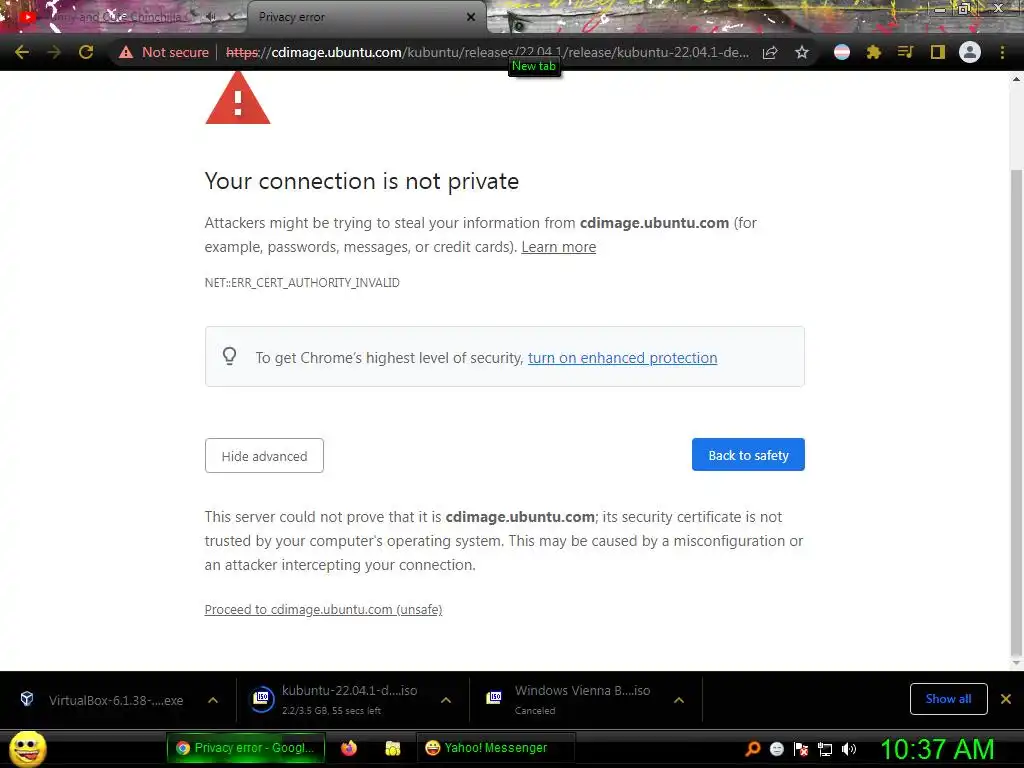Open the folder icon on taskbar
The image size is (1024, 768).
pos(392,748)
